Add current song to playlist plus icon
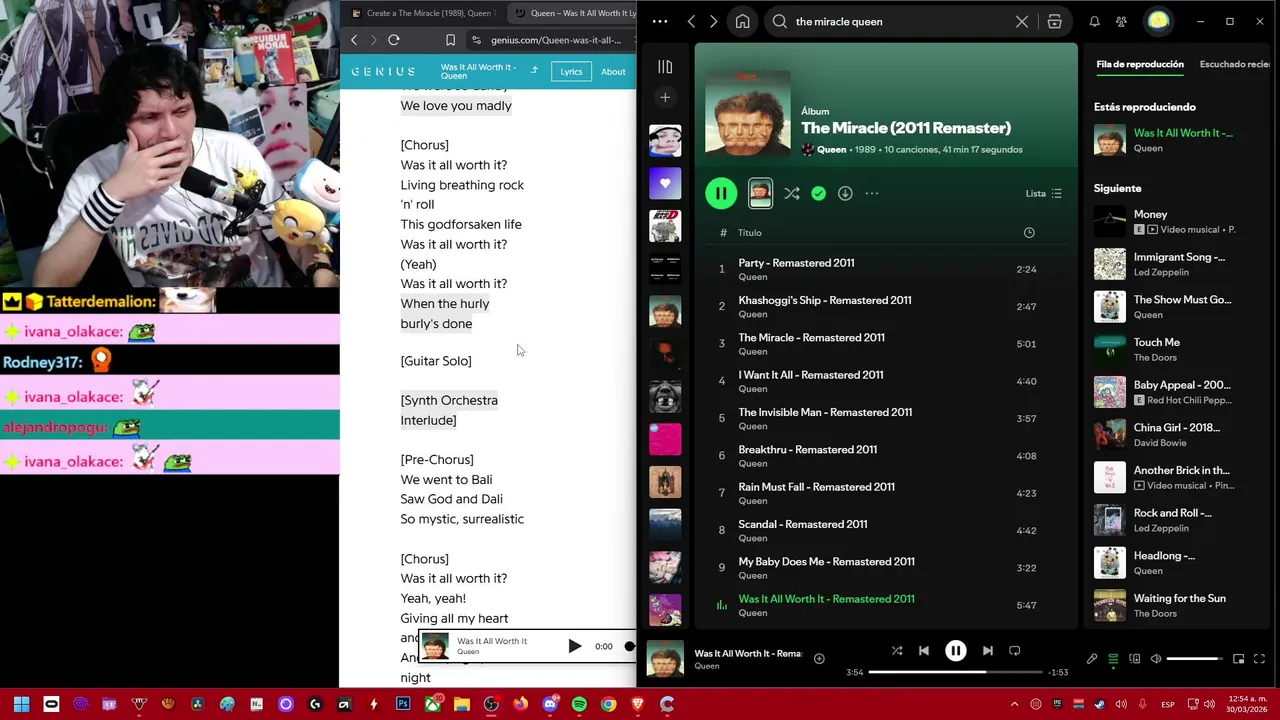Viewport: 1280px width, 720px height. [x=819, y=658]
